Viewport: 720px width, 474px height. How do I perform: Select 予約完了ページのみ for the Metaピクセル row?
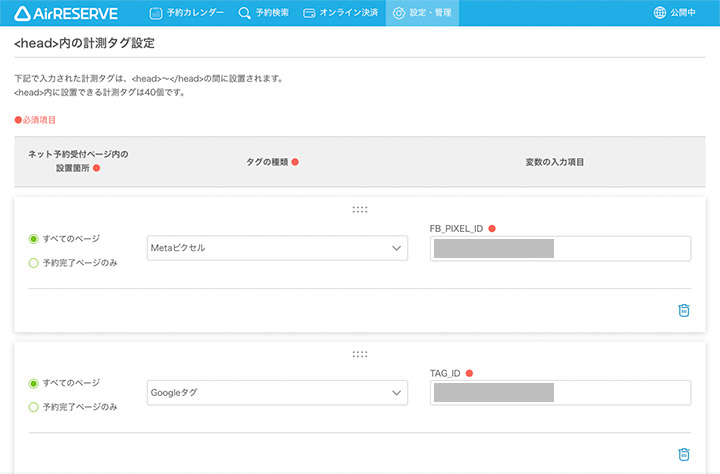34,263
